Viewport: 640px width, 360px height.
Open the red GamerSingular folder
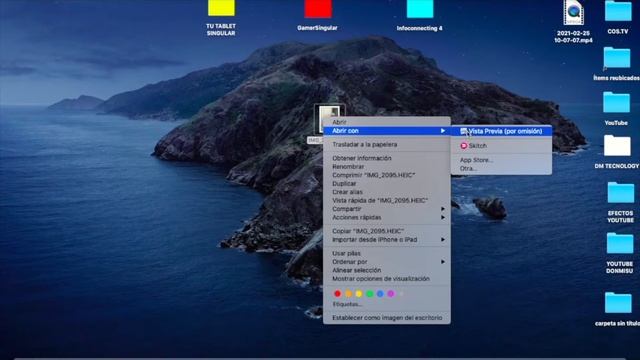[318, 9]
